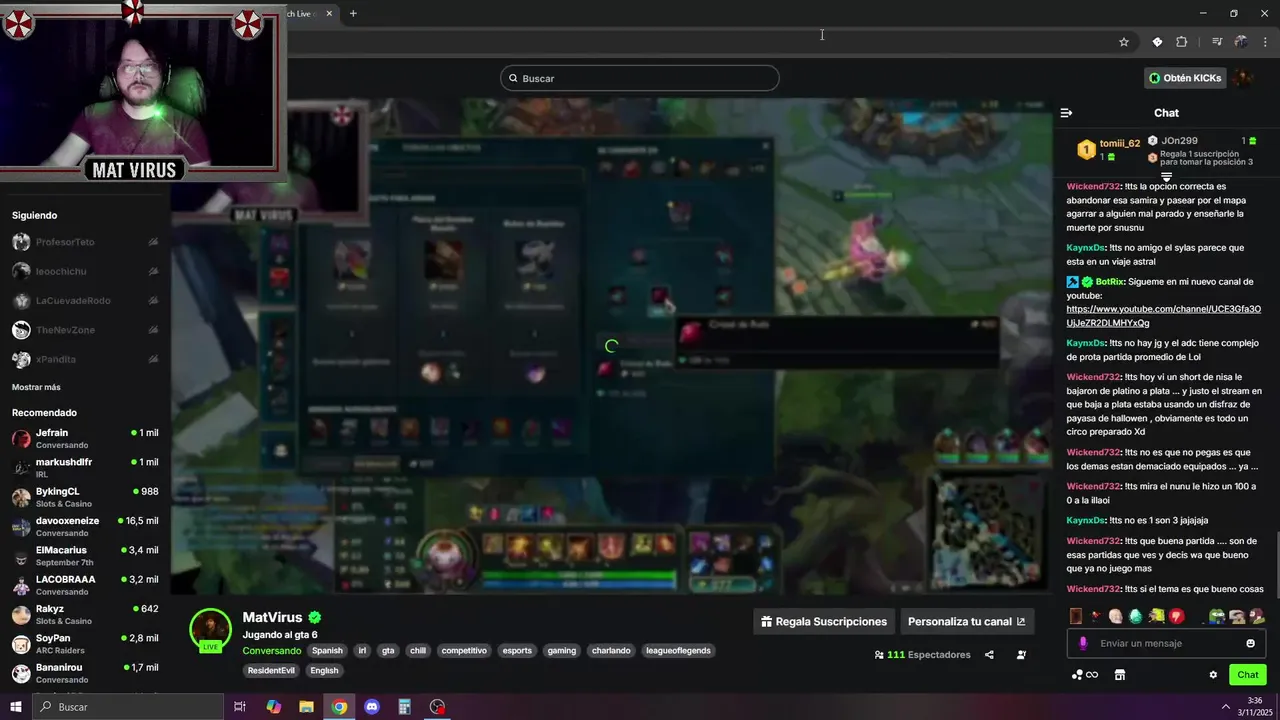The width and height of the screenshot is (1280, 720).
Task: Click Regala Suscripciones button
Action: [x=823, y=621]
